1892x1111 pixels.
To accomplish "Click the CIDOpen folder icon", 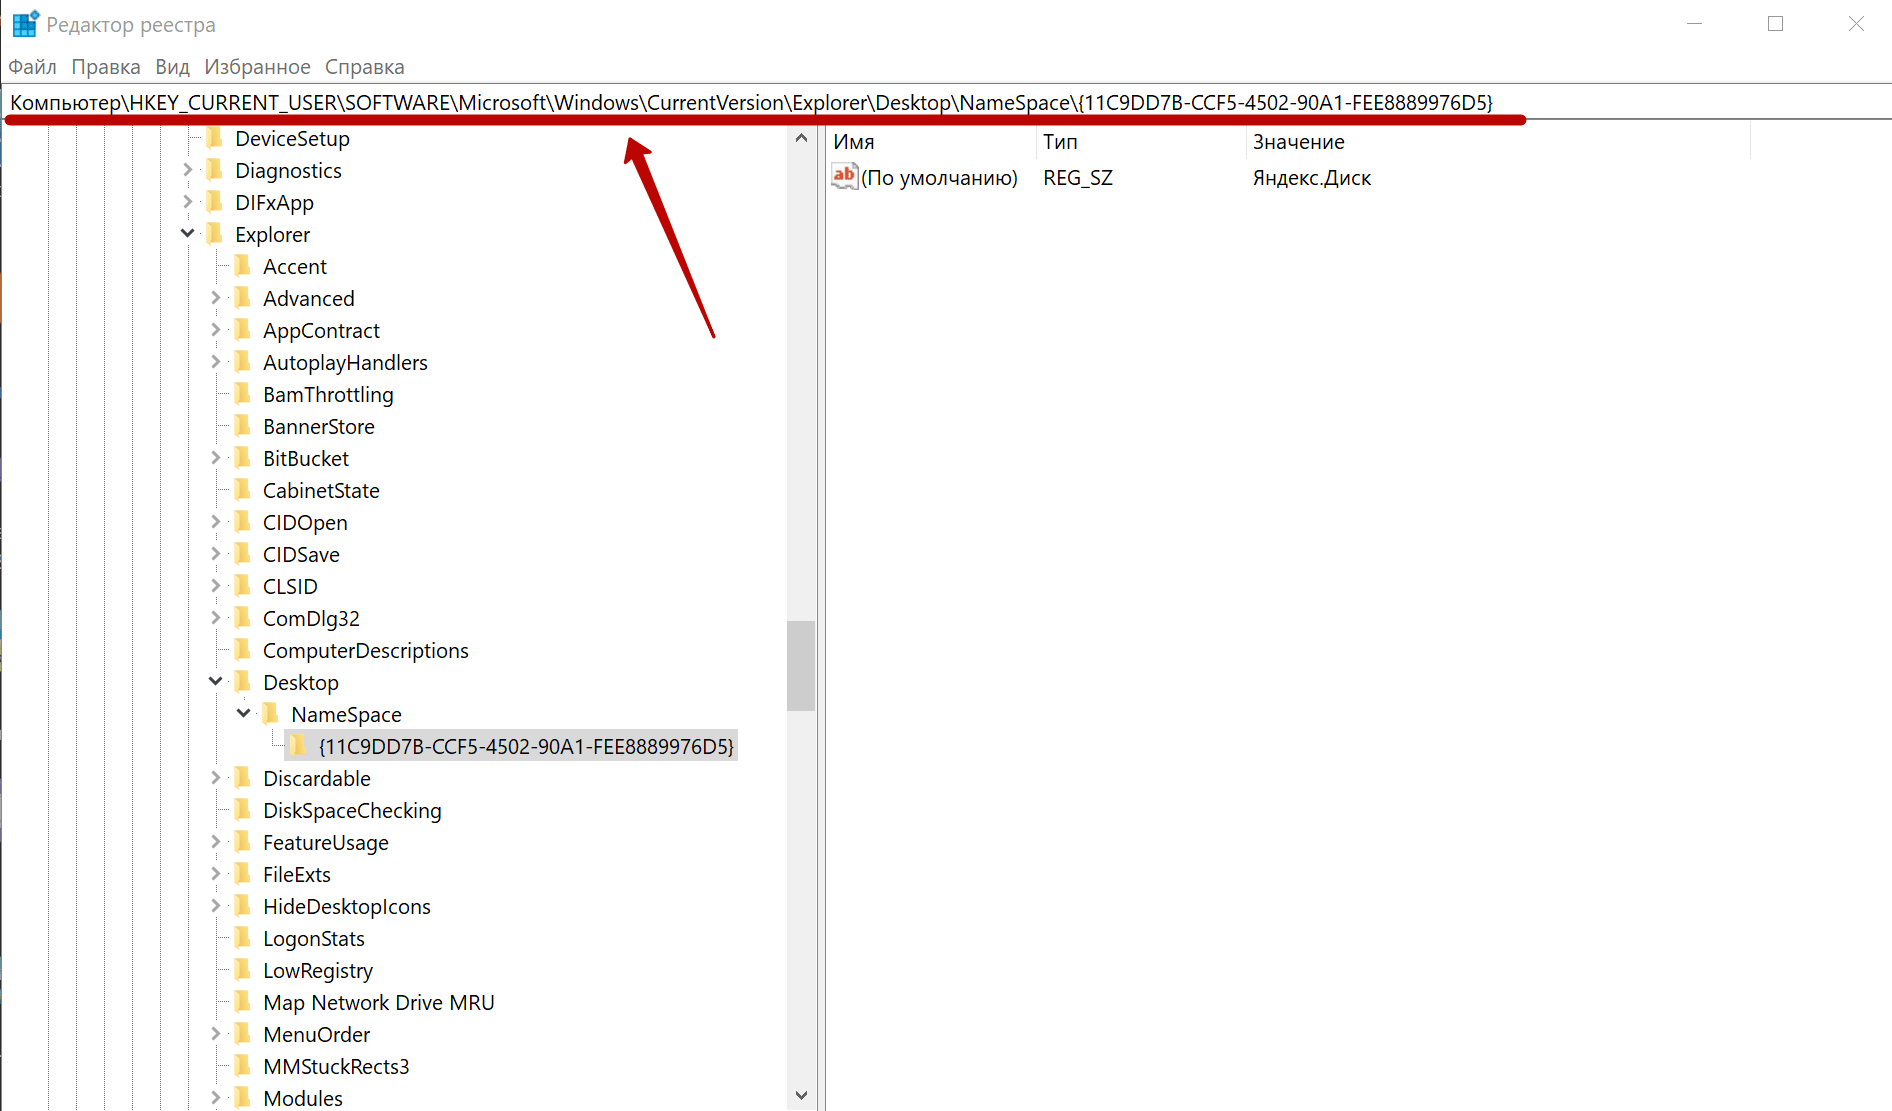I will (242, 522).
